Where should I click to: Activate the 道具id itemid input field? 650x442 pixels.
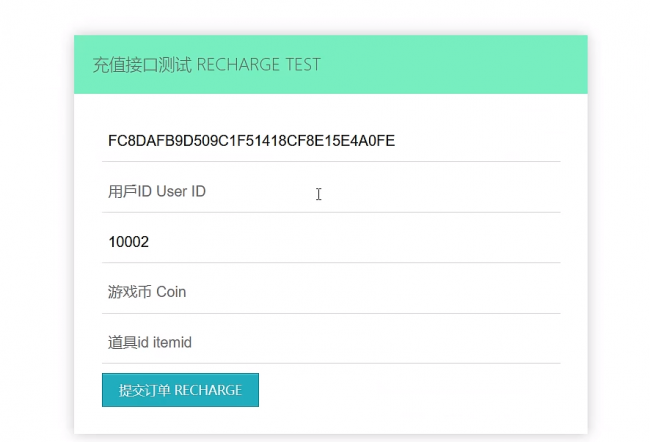coord(331,342)
